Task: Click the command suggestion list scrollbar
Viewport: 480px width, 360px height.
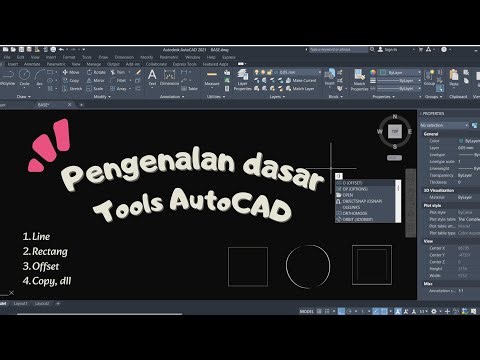Action: coord(398,201)
